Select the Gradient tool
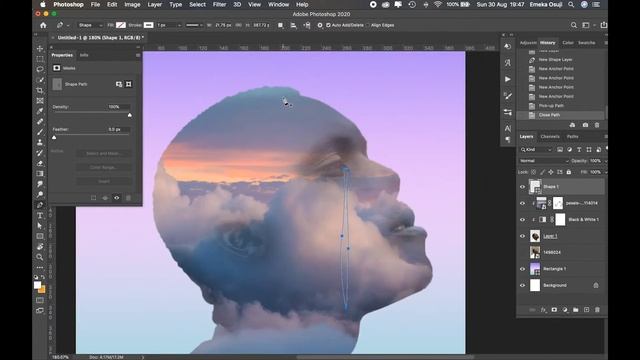 [x=40, y=174]
